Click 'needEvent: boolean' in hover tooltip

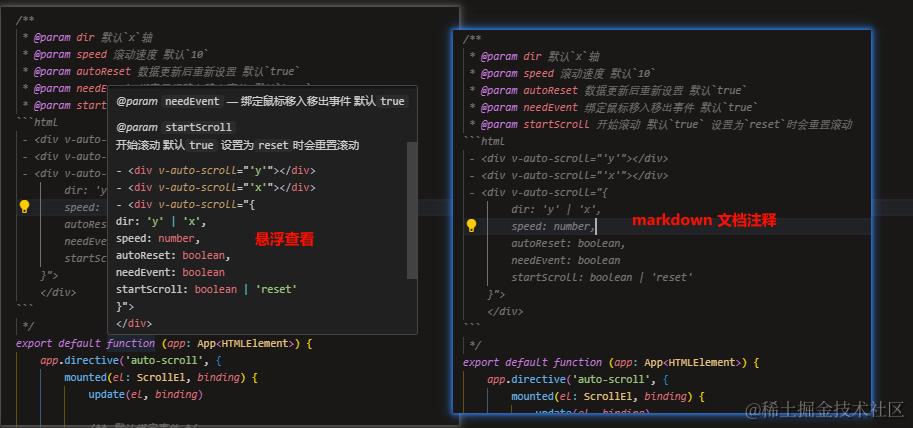(x=170, y=272)
